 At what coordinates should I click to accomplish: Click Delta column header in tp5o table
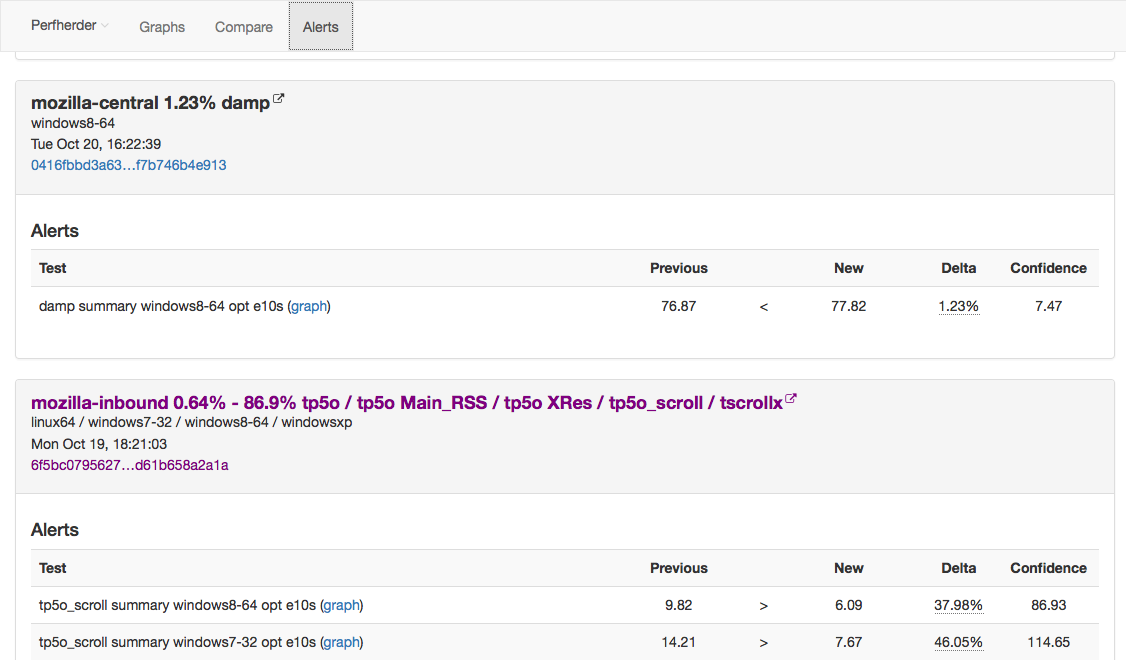pyautogui.click(x=958, y=568)
